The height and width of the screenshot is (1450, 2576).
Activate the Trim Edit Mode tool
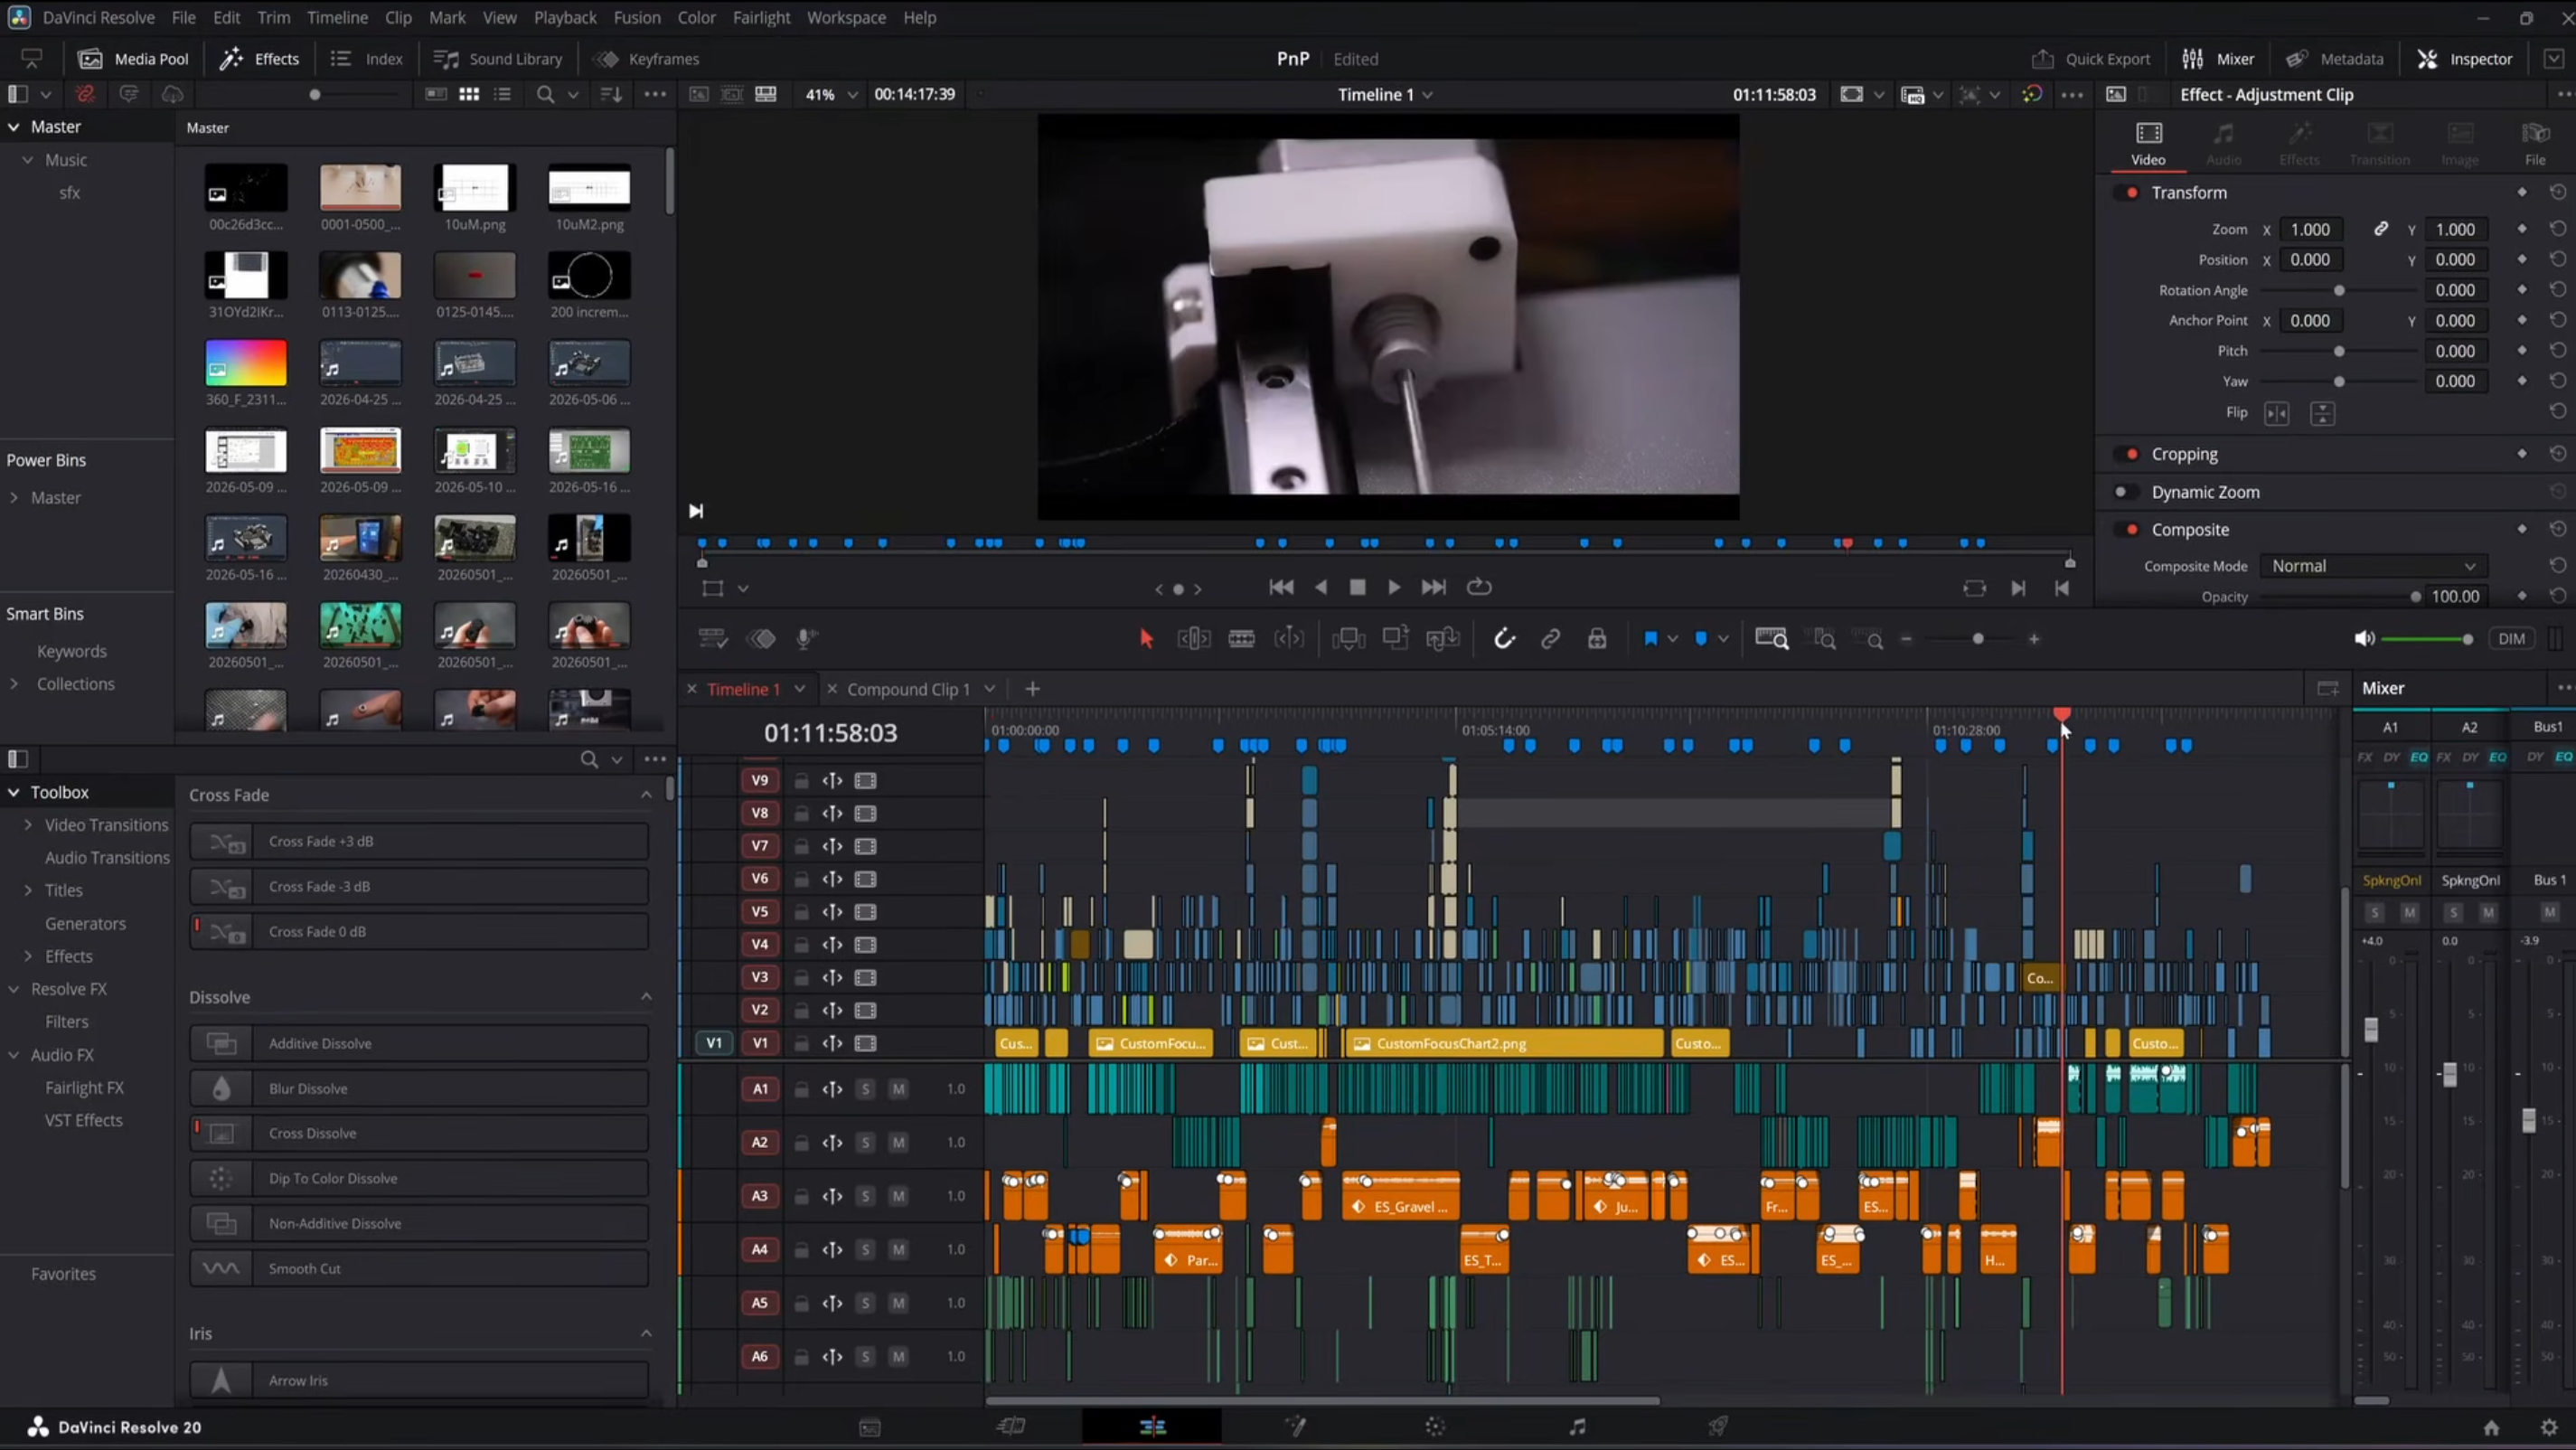(1194, 639)
